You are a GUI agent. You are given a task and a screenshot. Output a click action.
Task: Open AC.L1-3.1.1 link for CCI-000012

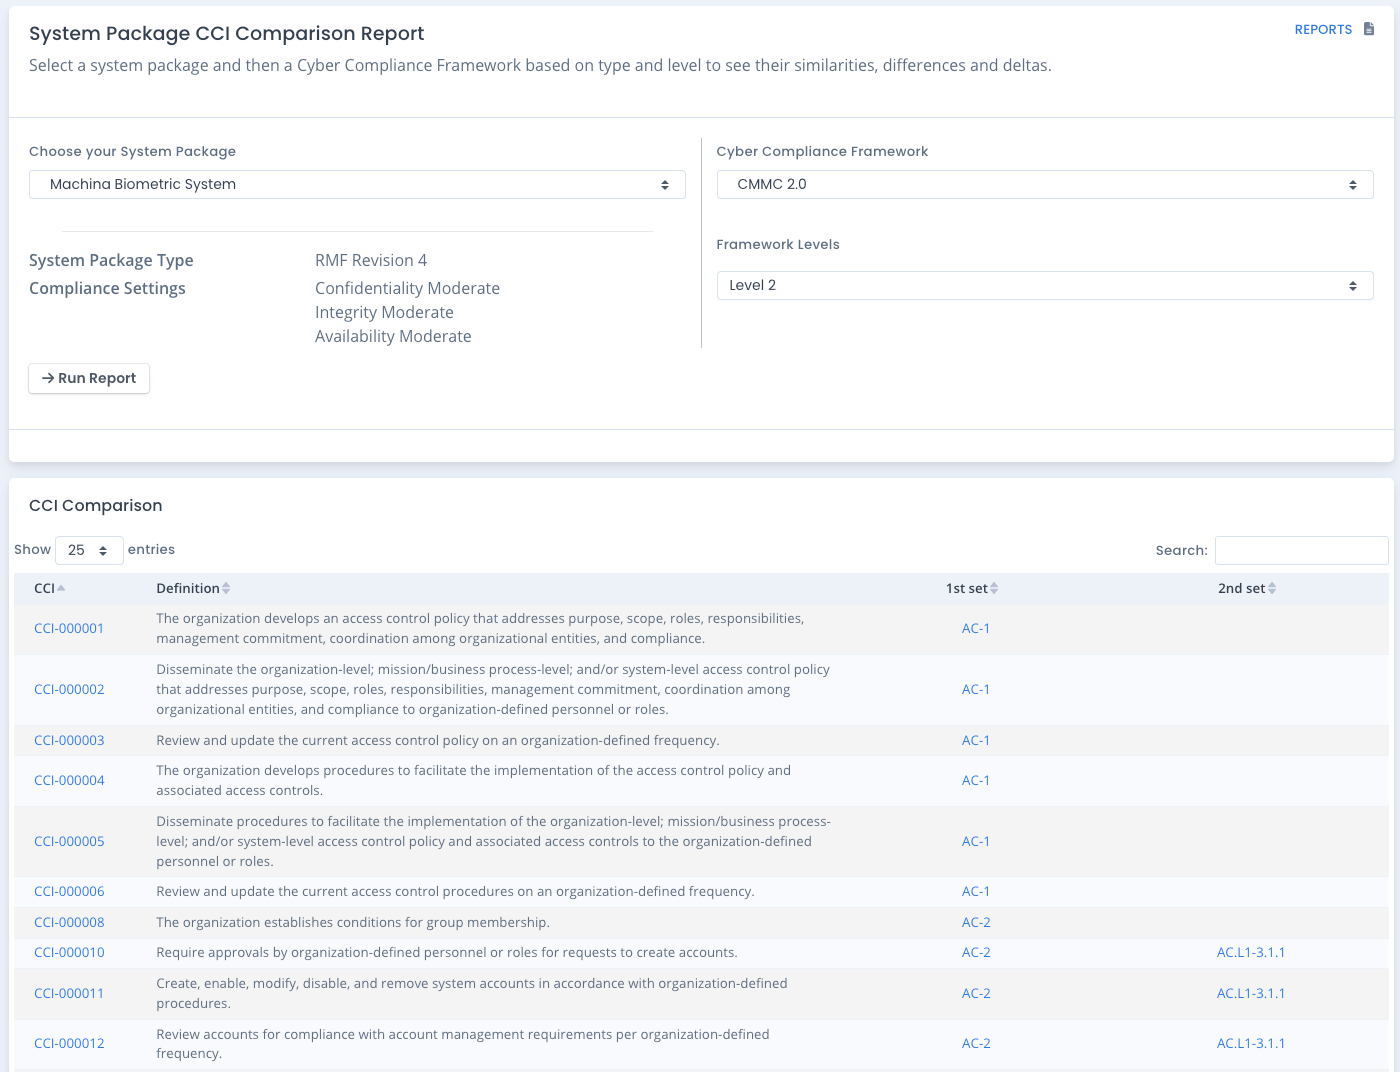(x=1251, y=1043)
